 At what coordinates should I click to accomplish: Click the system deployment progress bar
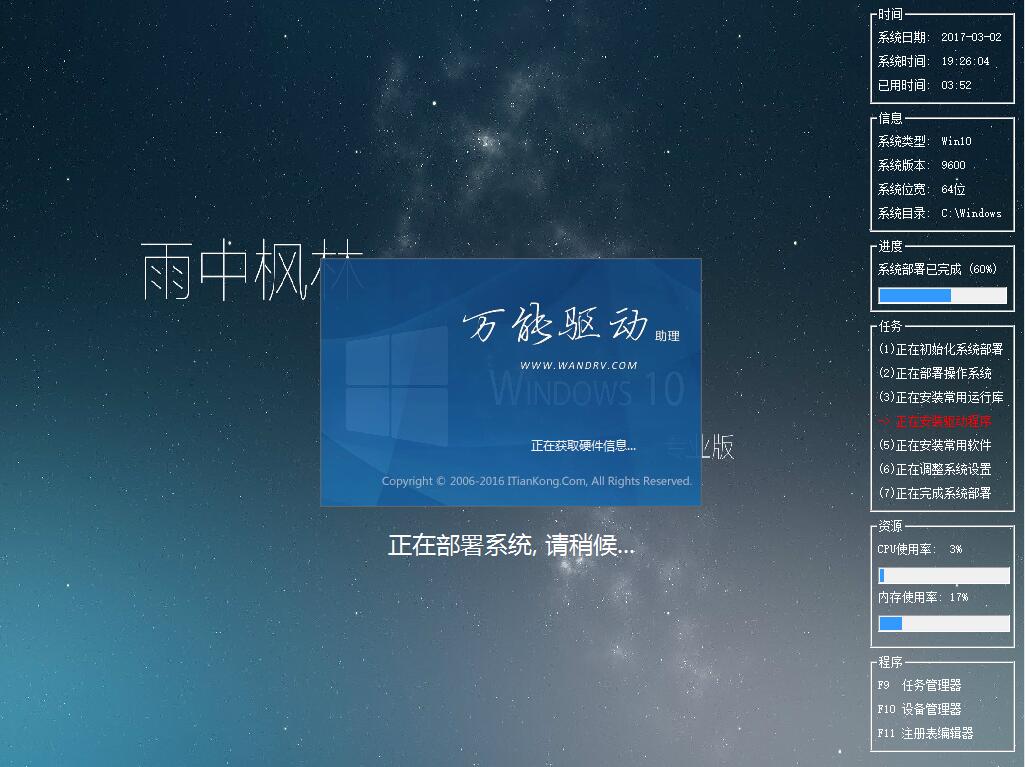942,296
